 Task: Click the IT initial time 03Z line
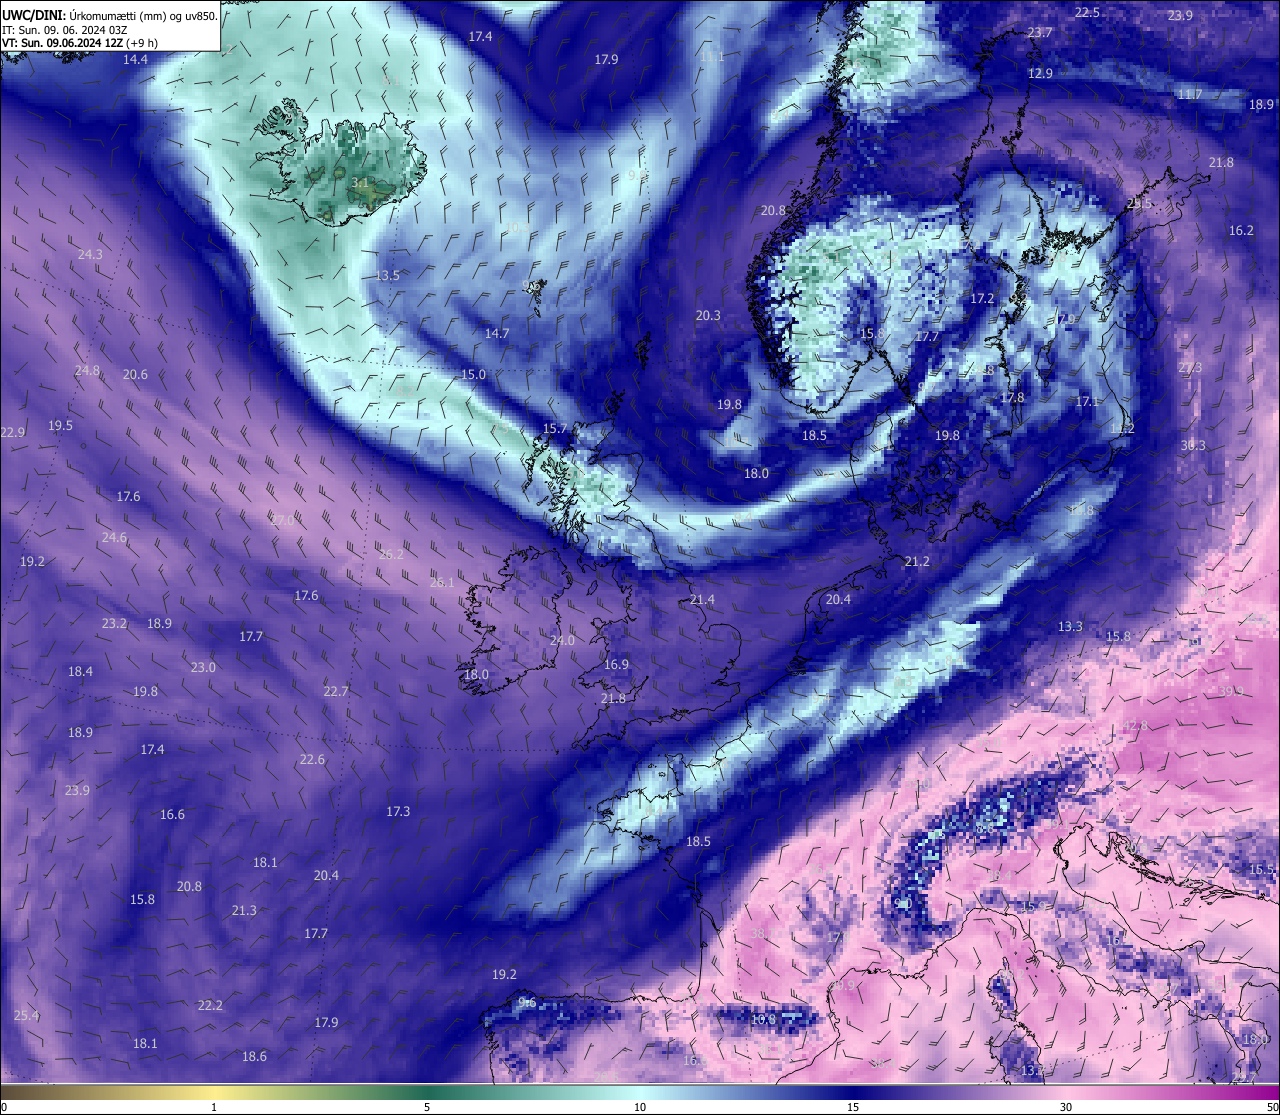point(64,29)
